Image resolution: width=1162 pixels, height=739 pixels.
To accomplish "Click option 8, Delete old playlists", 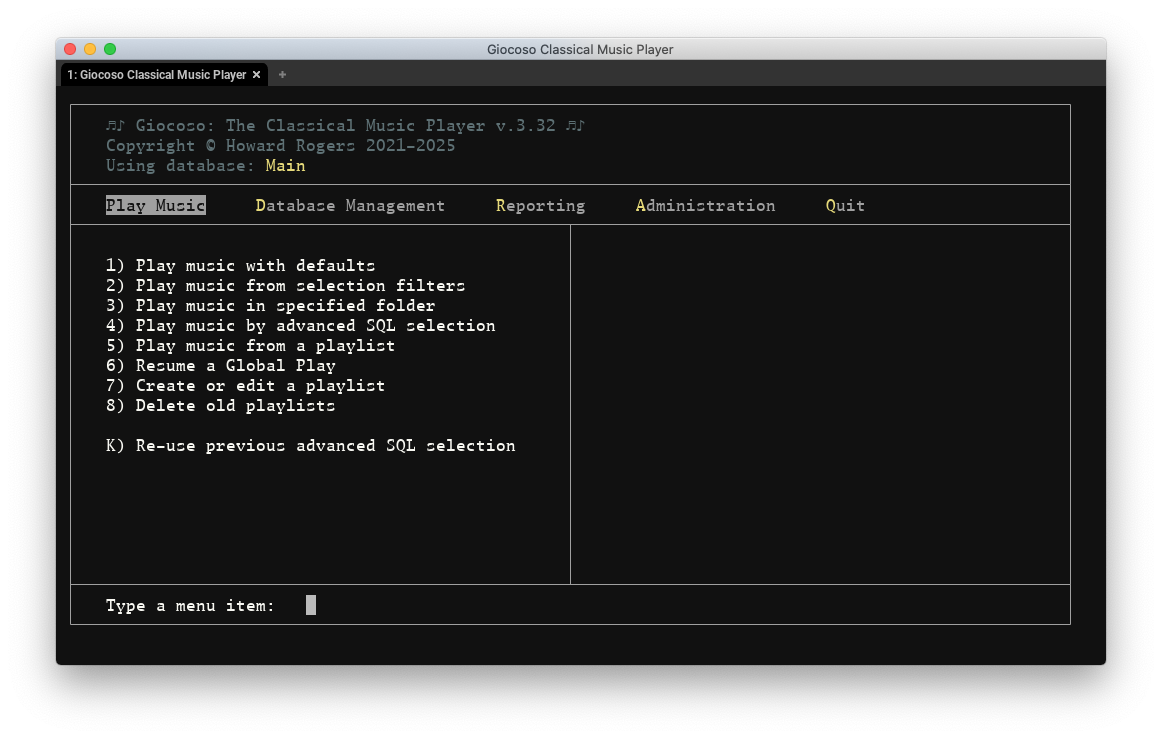I will tap(220, 405).
